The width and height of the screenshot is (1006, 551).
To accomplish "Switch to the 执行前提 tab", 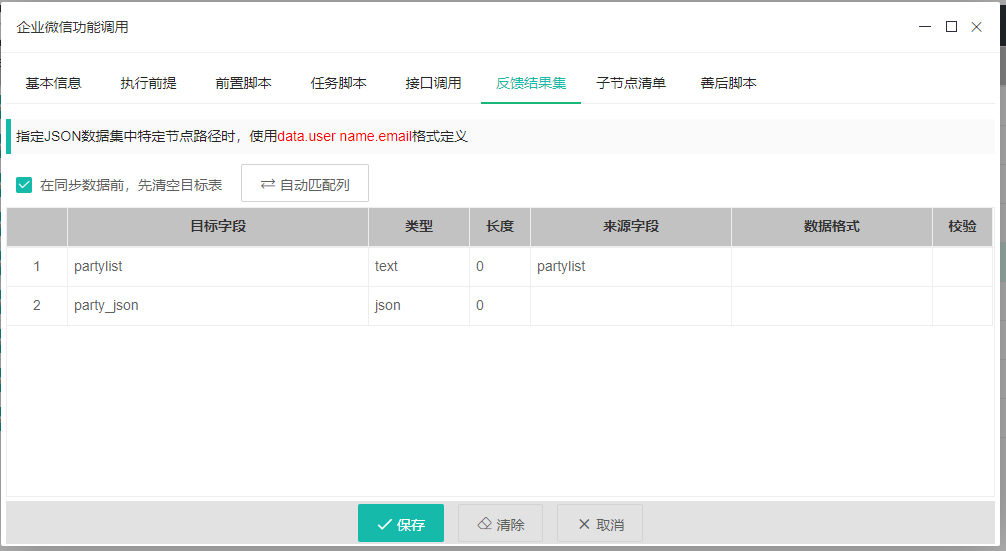I will pyautogui.click(x=148, y=83).
